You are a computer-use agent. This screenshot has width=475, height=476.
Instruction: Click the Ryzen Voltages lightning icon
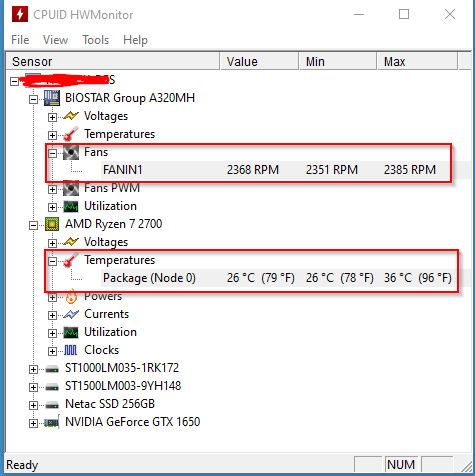pos(71,242)
